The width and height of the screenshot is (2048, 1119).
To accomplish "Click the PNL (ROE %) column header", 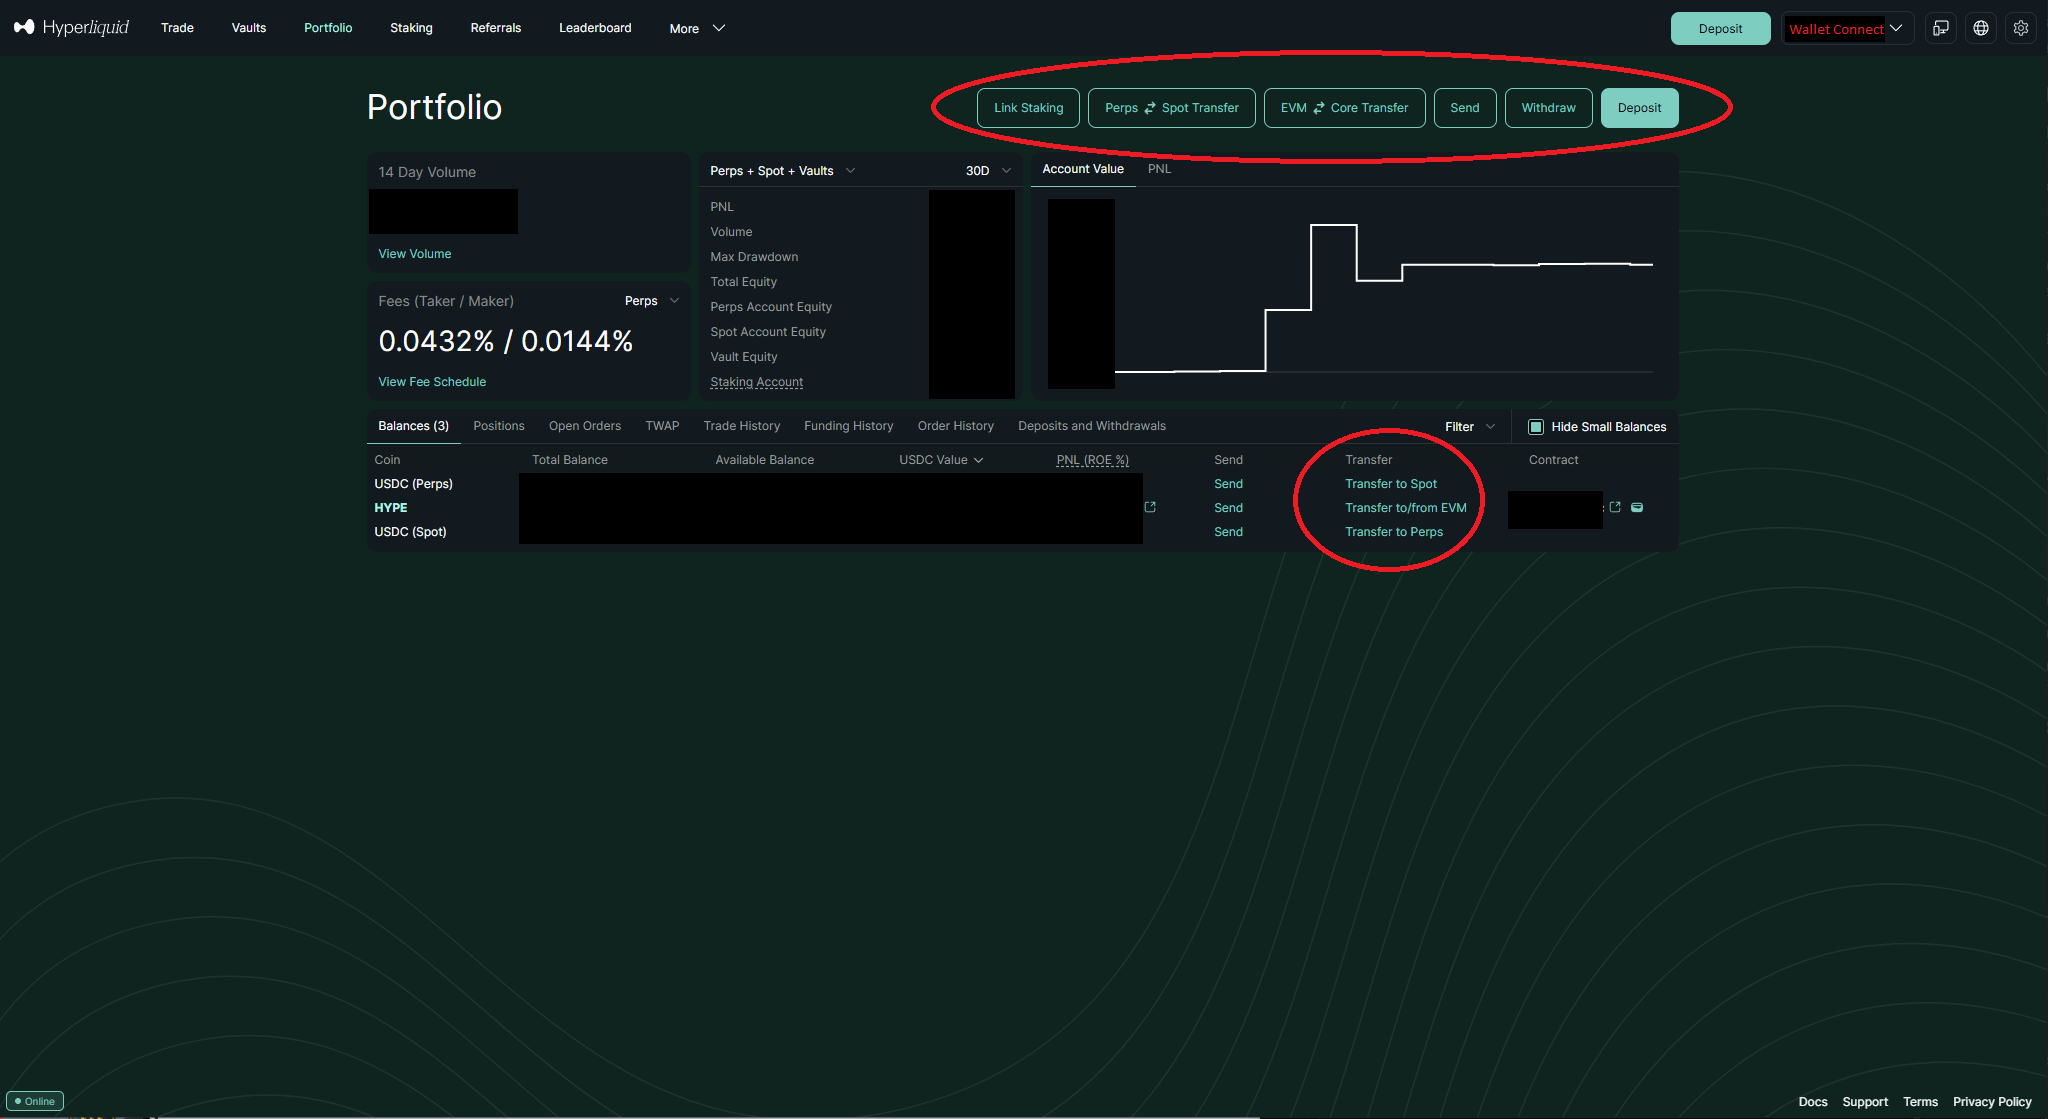I will 1092,460.
